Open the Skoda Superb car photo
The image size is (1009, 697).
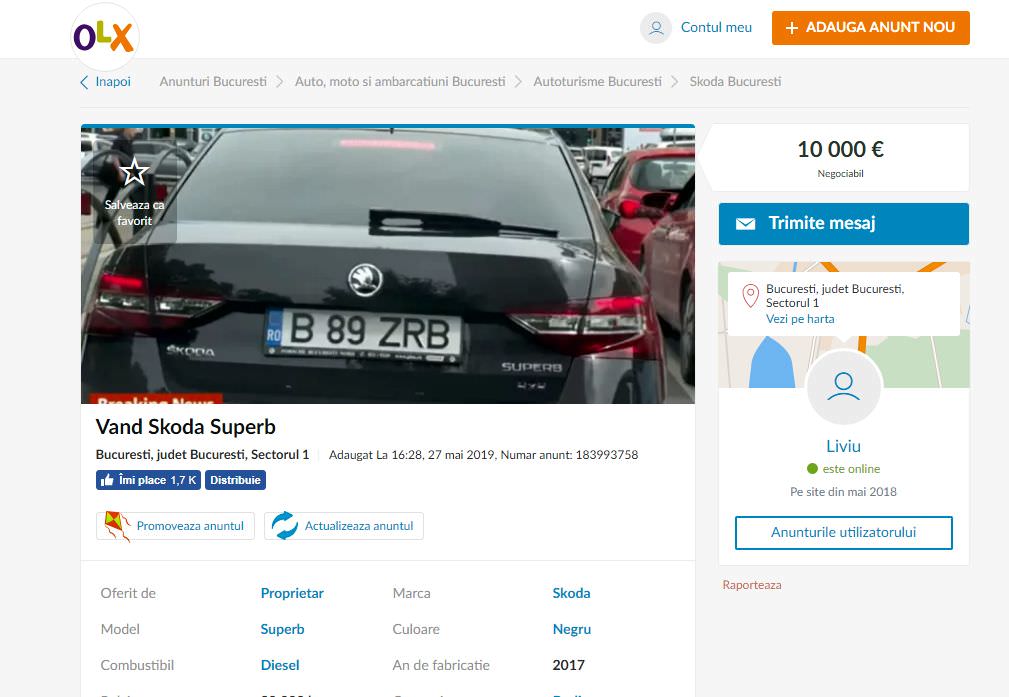point(387,265)
